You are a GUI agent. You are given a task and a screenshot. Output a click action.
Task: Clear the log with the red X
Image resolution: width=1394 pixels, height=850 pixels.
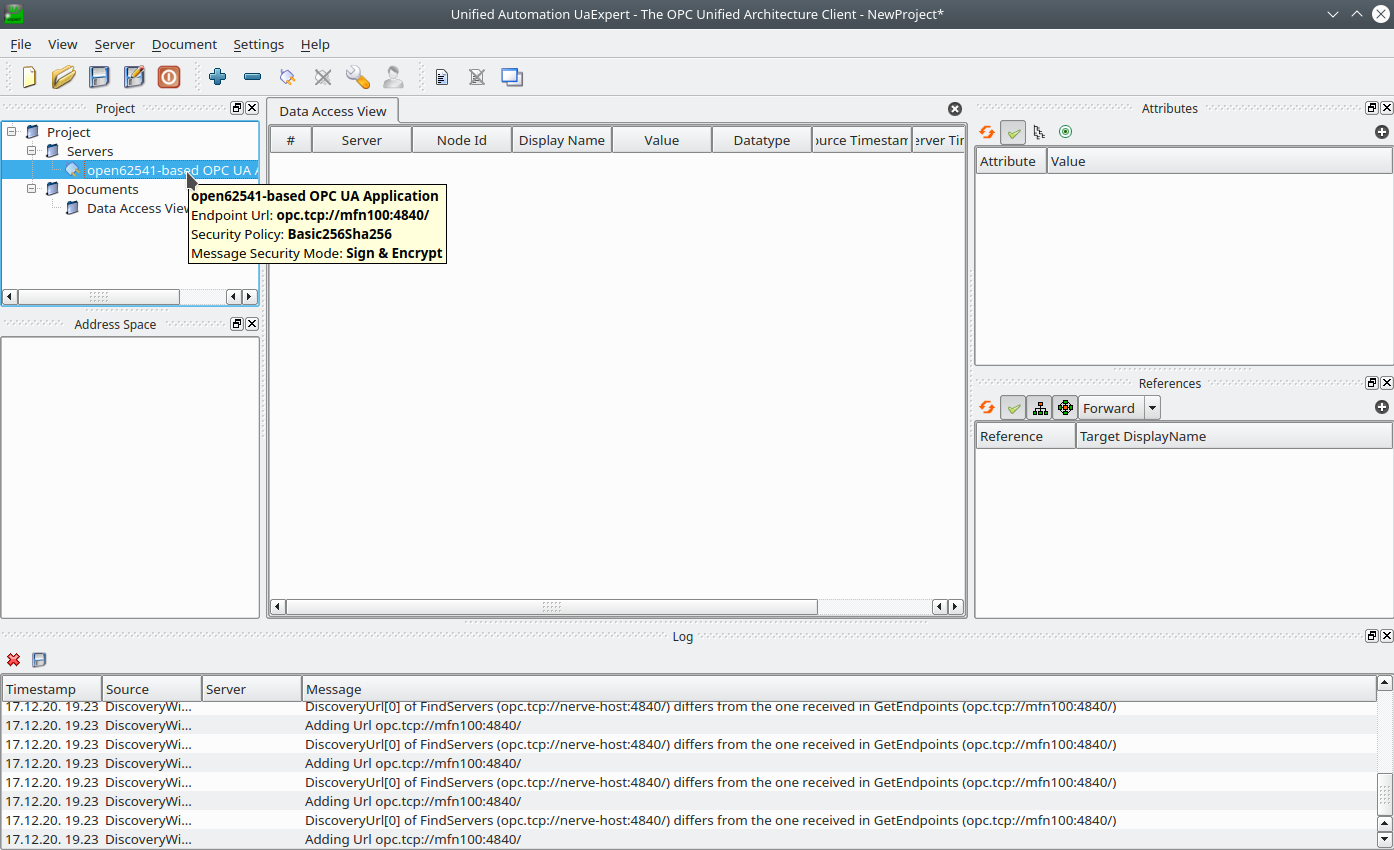coord(13,660)
